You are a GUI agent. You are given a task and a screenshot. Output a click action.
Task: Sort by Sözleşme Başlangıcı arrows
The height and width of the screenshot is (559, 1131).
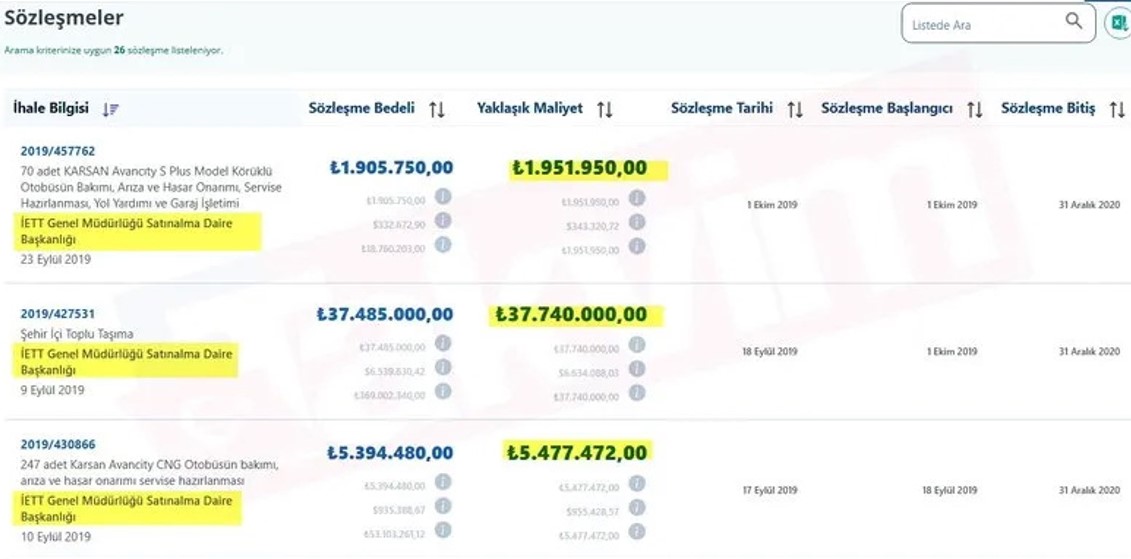pyautogui.click(x=975, y=109)
